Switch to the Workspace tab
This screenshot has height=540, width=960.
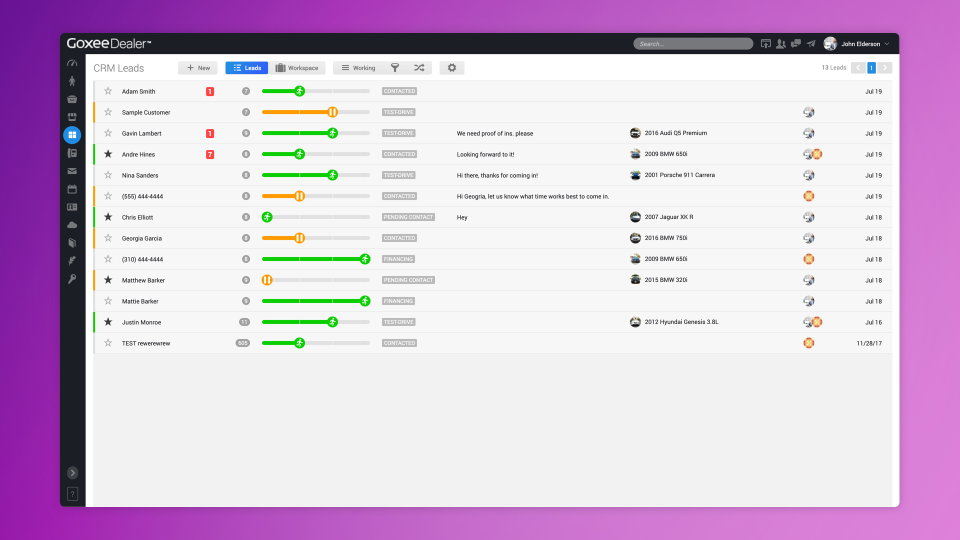297,68
